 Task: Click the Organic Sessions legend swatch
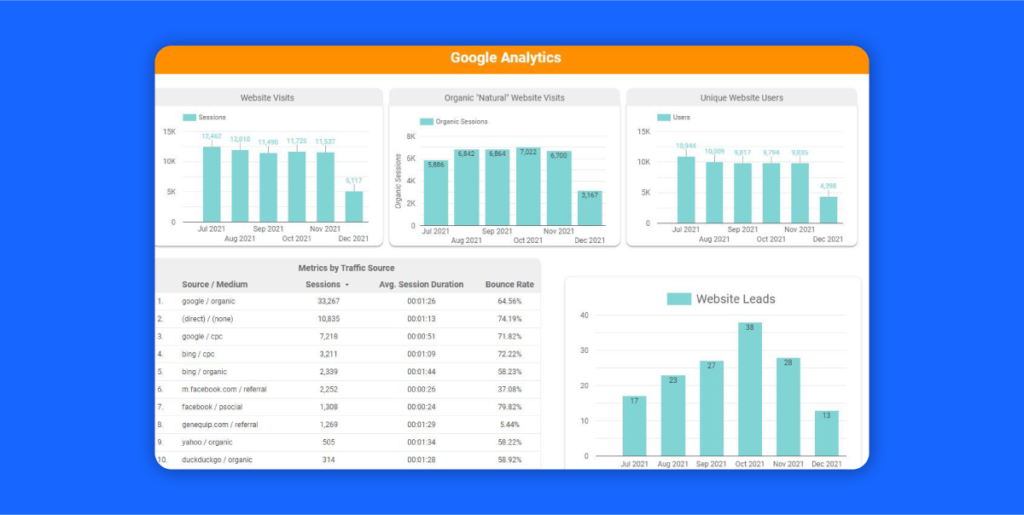click(426, 121)
